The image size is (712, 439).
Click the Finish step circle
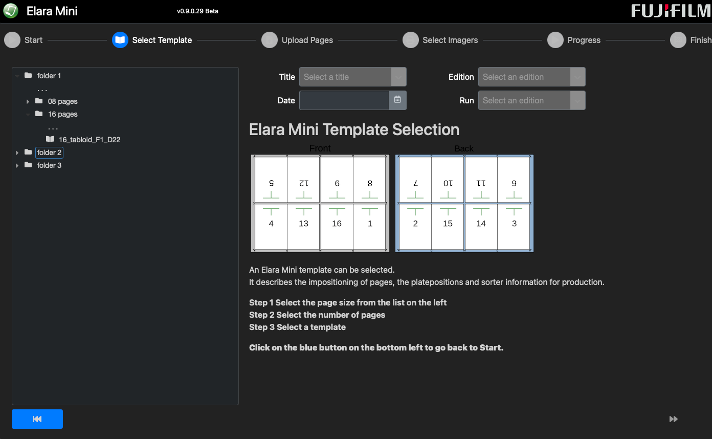click(x=678, y=40)
